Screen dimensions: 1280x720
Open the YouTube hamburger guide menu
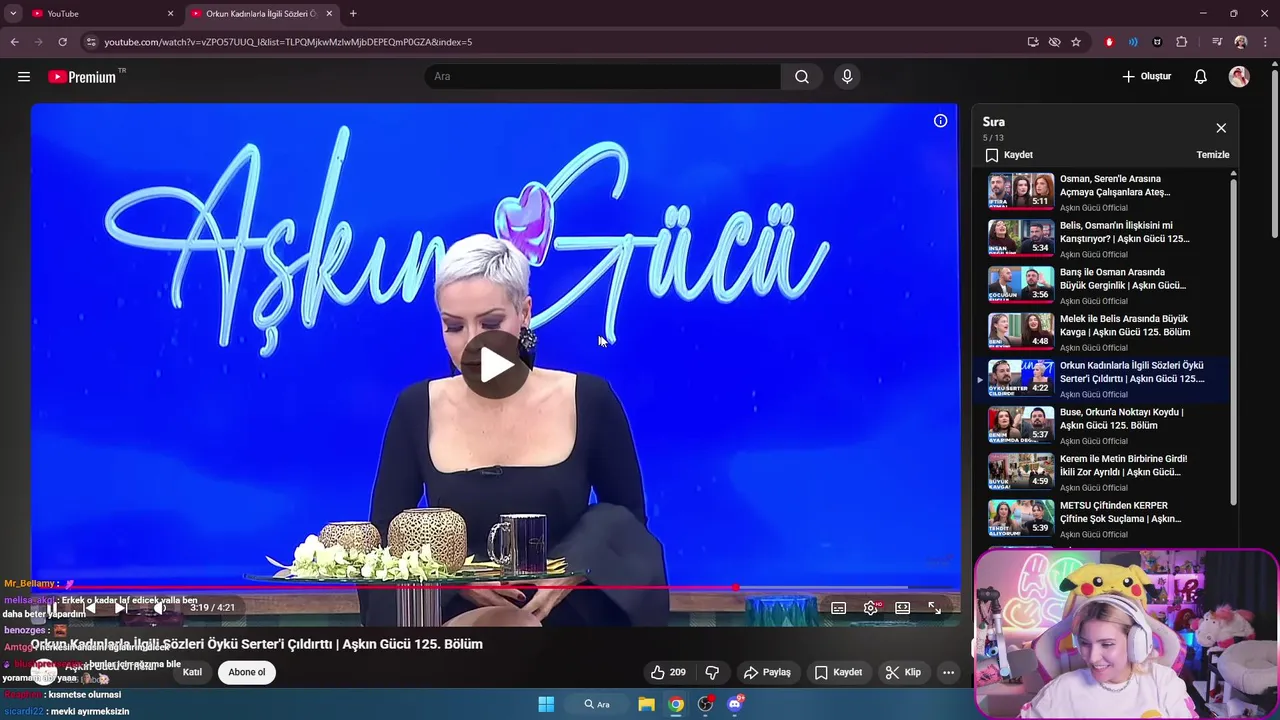point(24,77)
